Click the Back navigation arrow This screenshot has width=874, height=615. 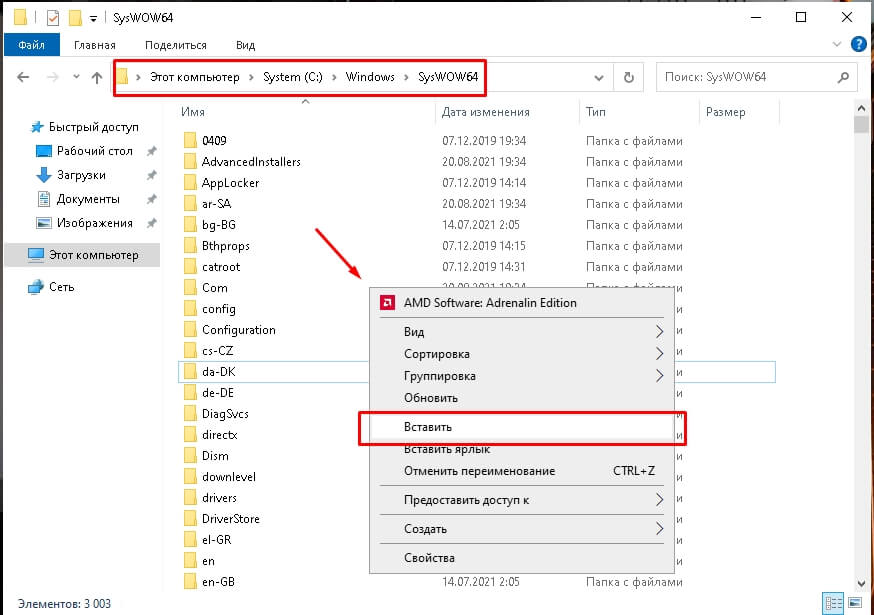point(22,77)
